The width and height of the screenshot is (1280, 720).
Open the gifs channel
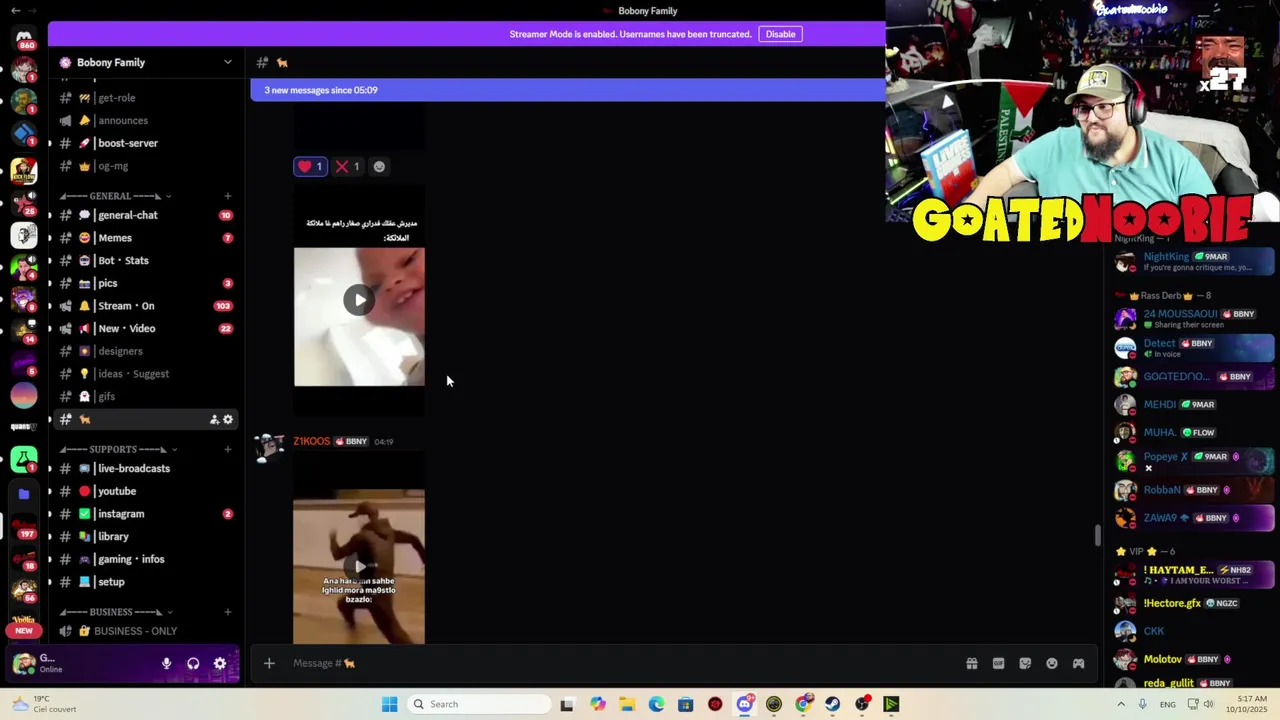tap(146, 396)
